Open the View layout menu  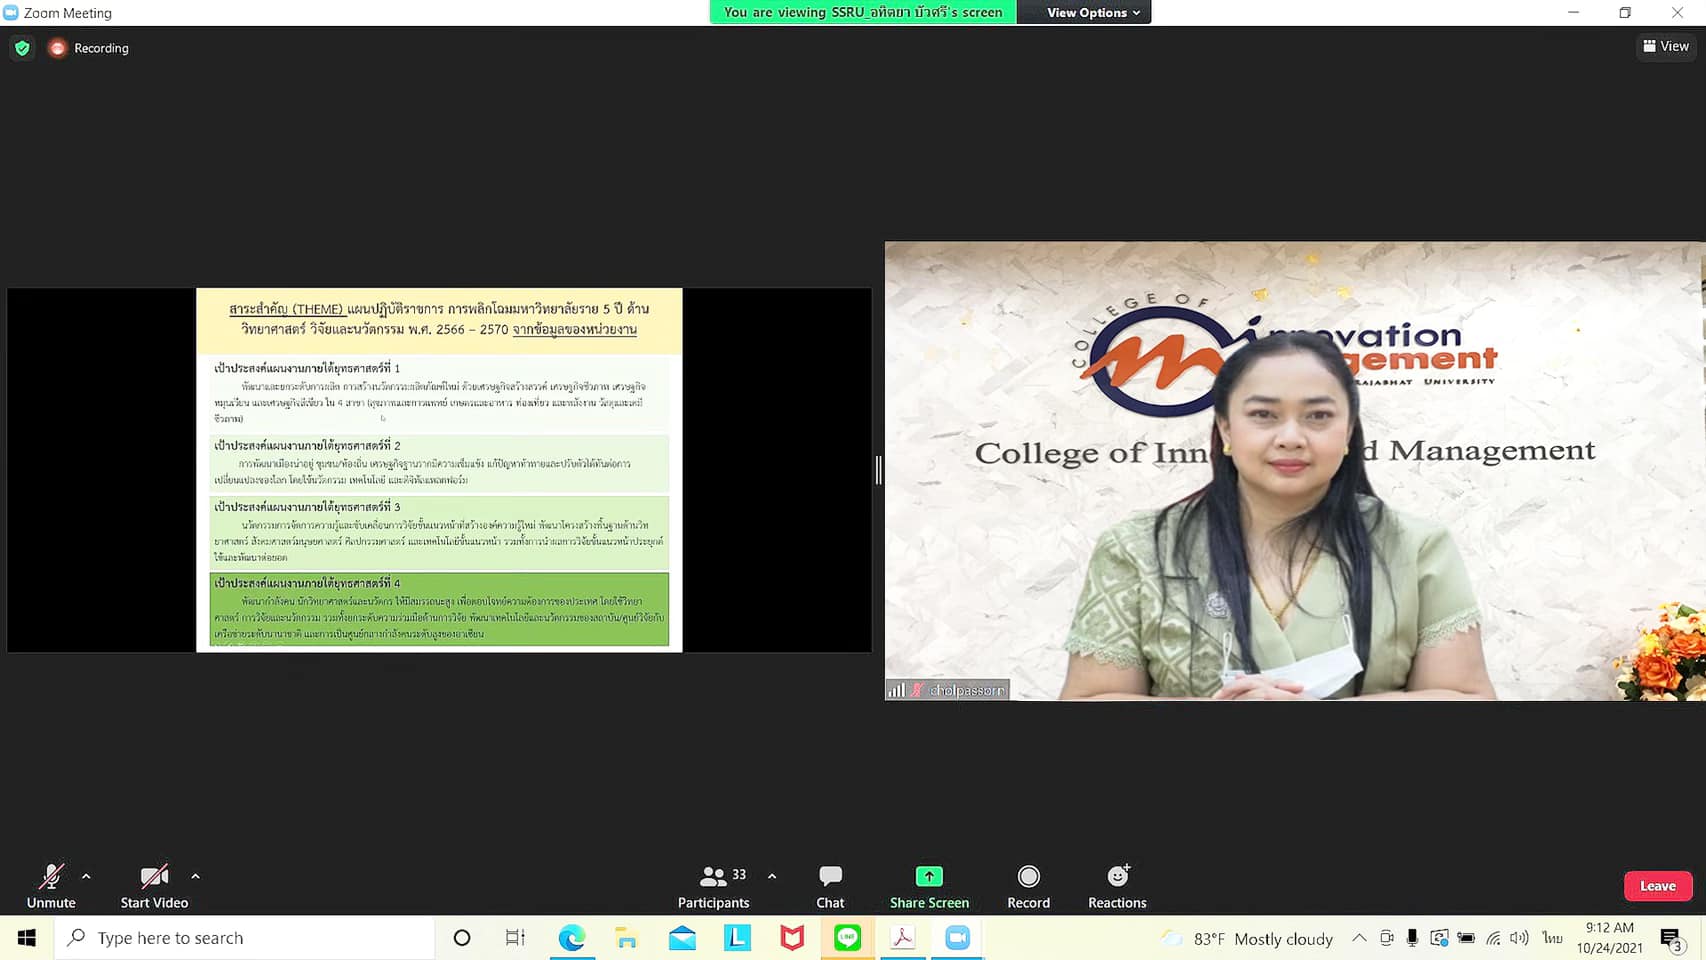point(1666,46)
